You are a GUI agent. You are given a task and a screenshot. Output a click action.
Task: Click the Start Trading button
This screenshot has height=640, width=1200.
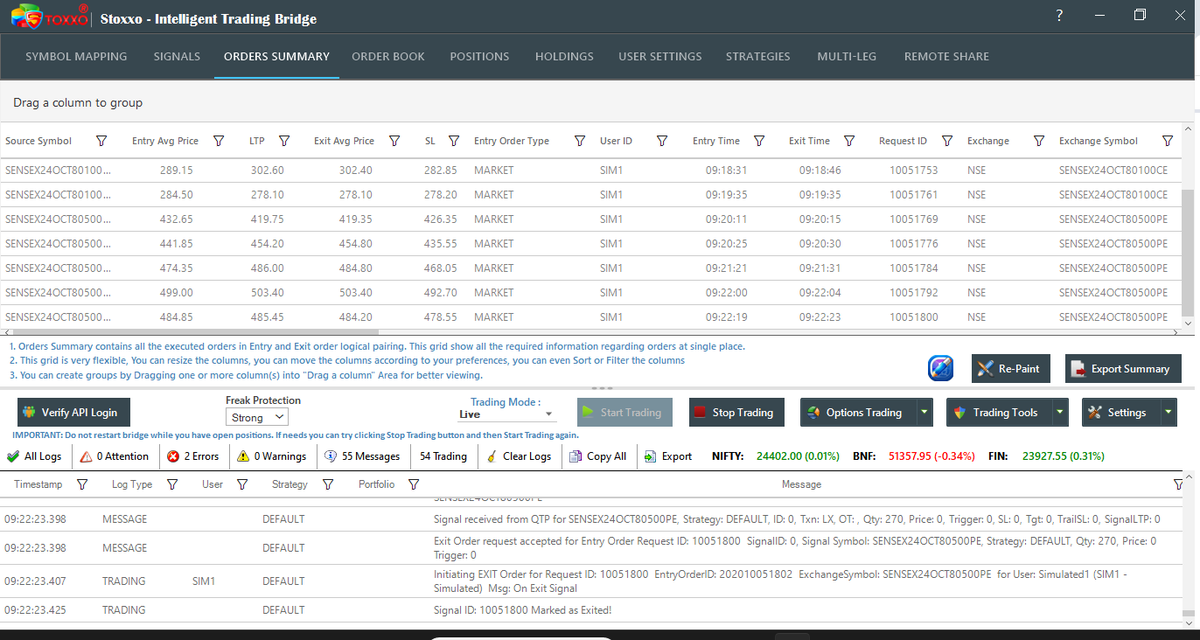624,412
